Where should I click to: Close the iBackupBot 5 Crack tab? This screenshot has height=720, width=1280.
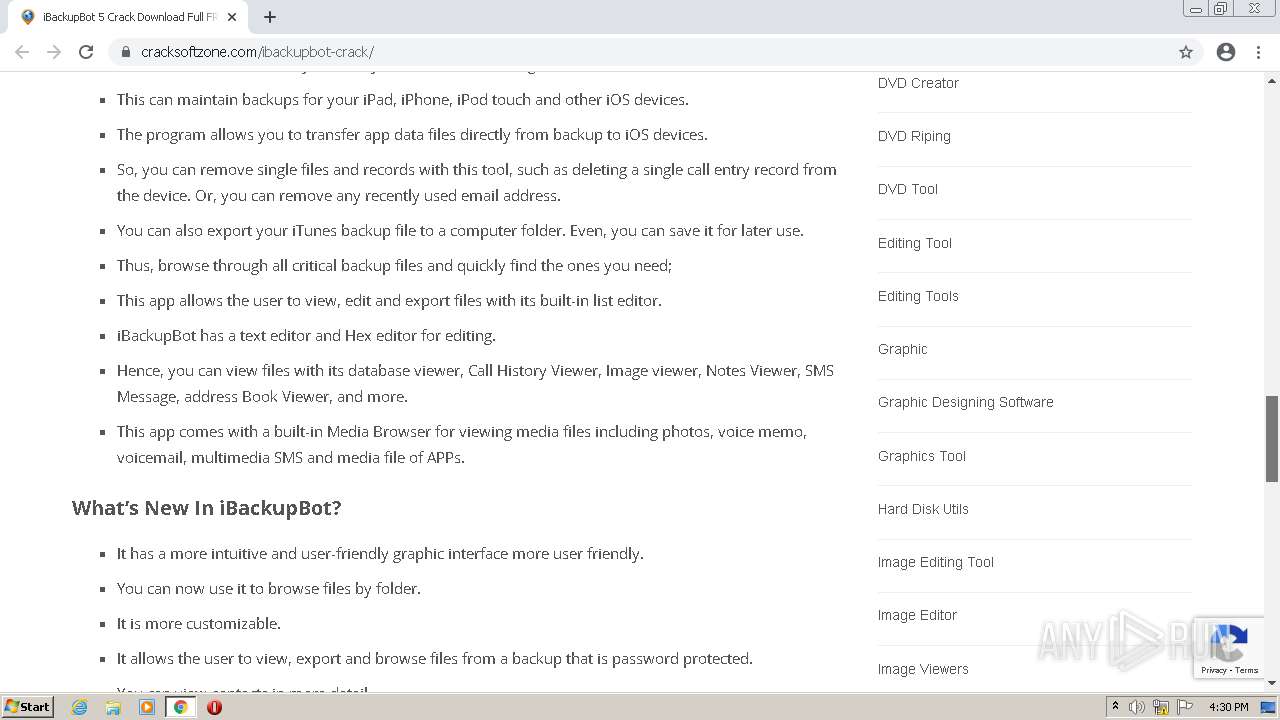(x=232, y=17)
